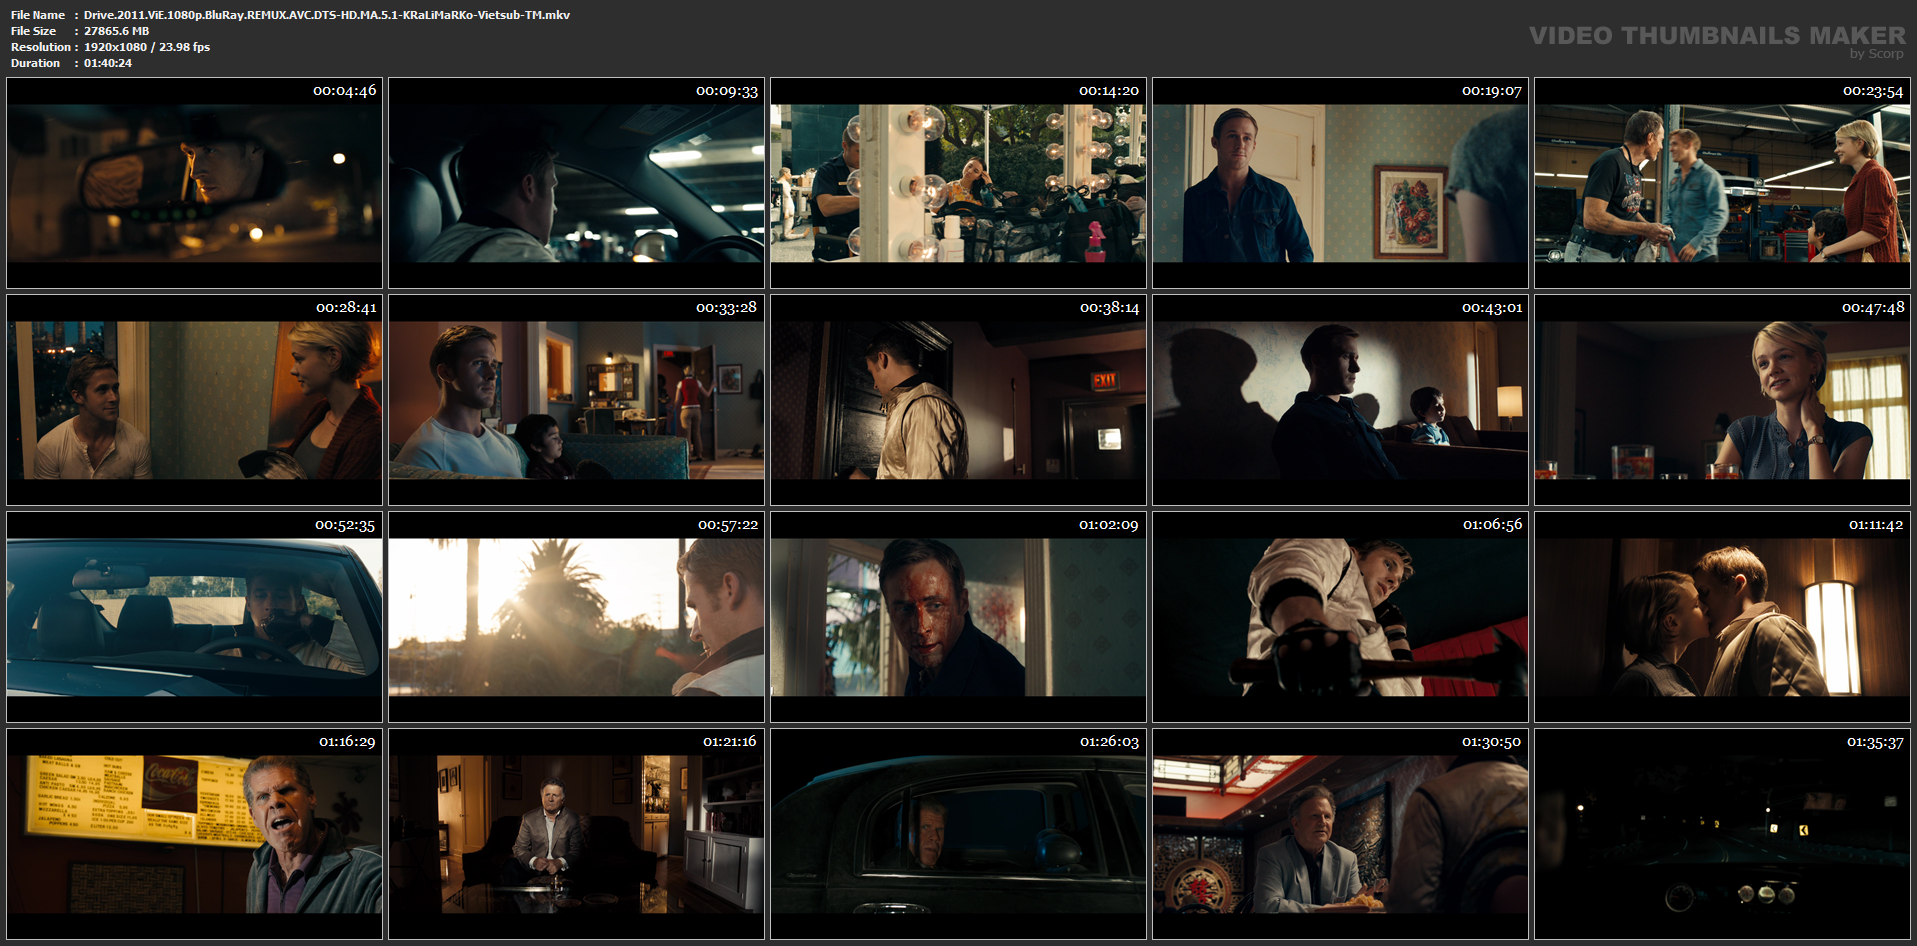This screenshot has height=946, width=1917.
Task: Click the duration value 01:40:24
Action: (x=108, y=63)
